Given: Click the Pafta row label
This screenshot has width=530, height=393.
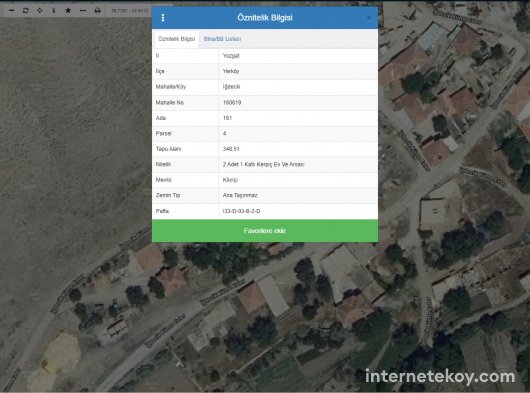Looking at the screenshot, I should pos(162,211).
